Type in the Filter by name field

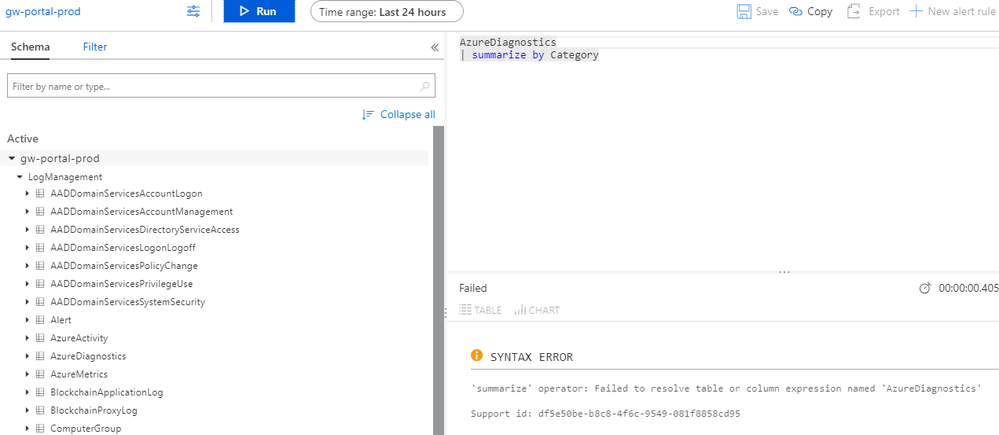tap(210, 87)
